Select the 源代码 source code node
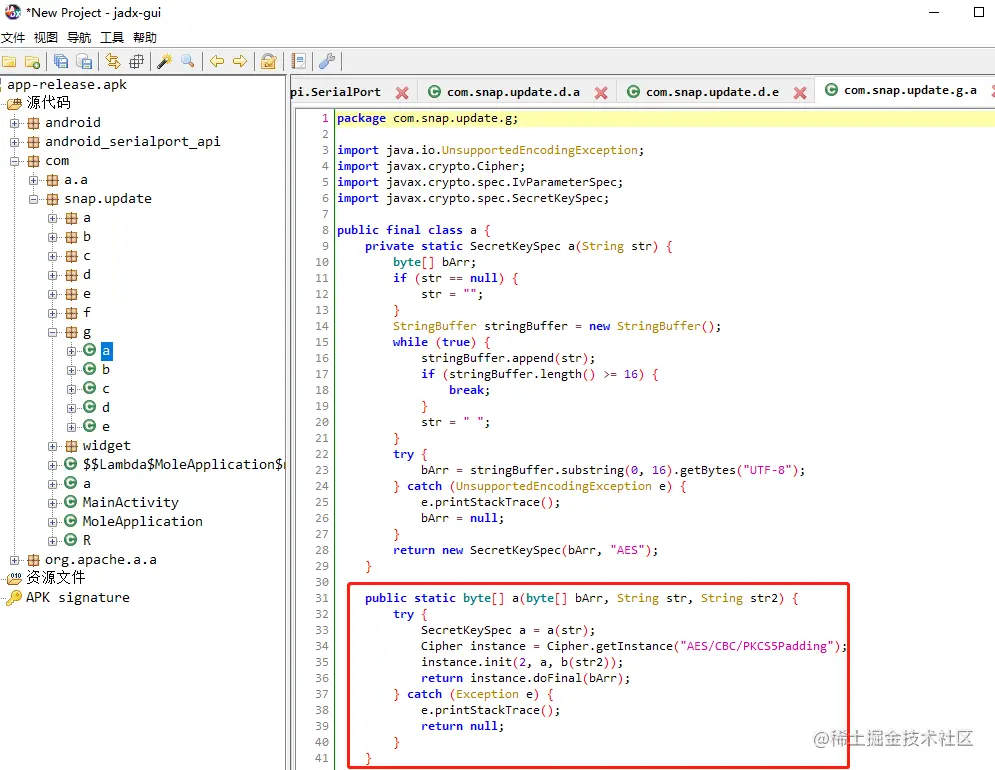 point(48,103)
